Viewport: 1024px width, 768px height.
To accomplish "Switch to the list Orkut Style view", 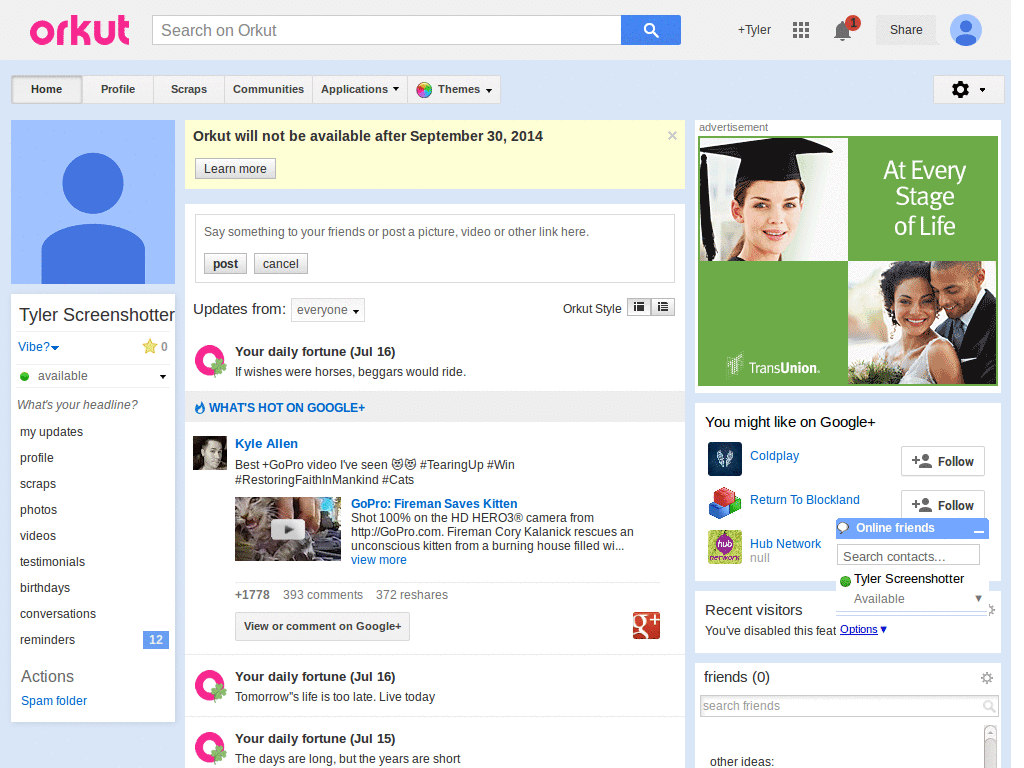I will [663, 307].
